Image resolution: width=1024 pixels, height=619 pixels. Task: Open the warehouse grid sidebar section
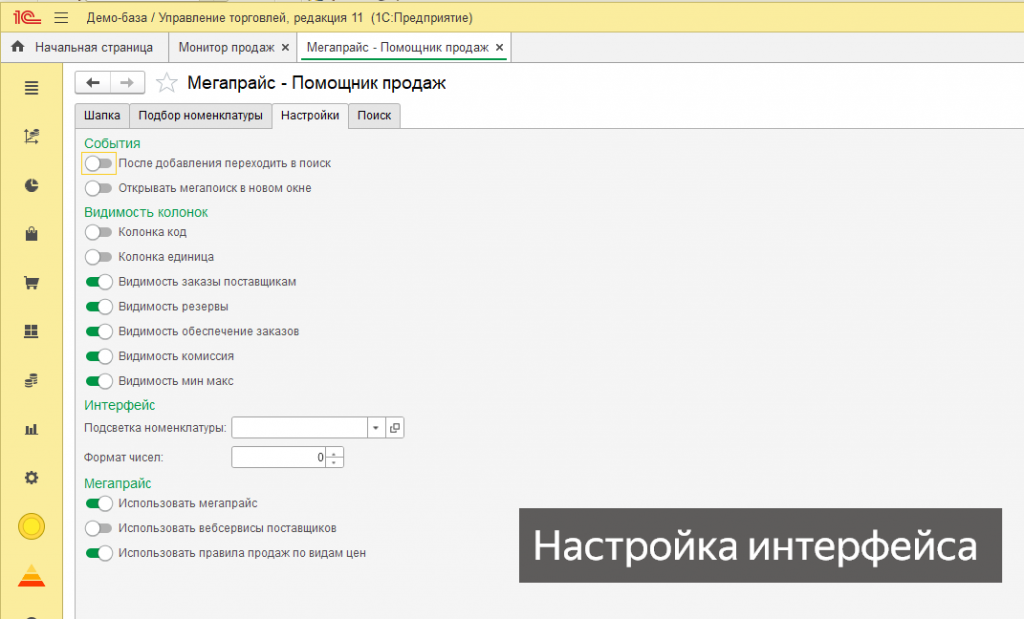31,332
